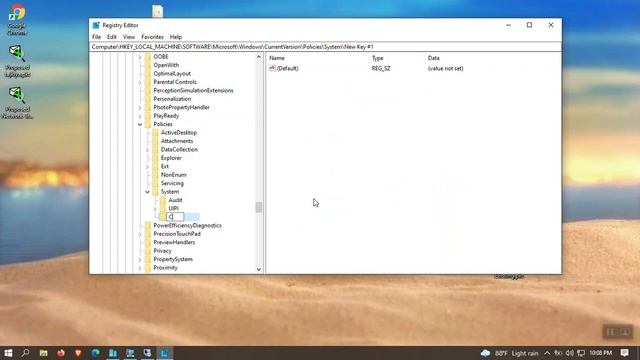Click the tree scrollbar down arrow
The image size is (640, 360).
259,269
